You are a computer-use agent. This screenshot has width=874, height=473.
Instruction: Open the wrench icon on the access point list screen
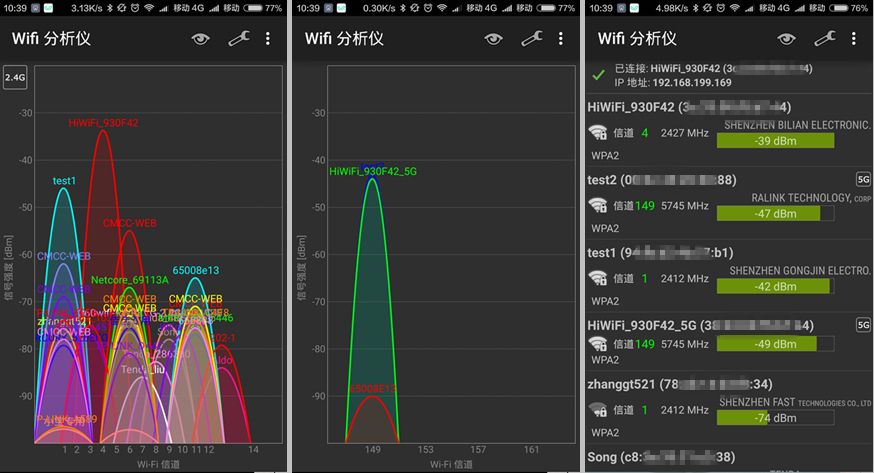click(x=824, y=39)
